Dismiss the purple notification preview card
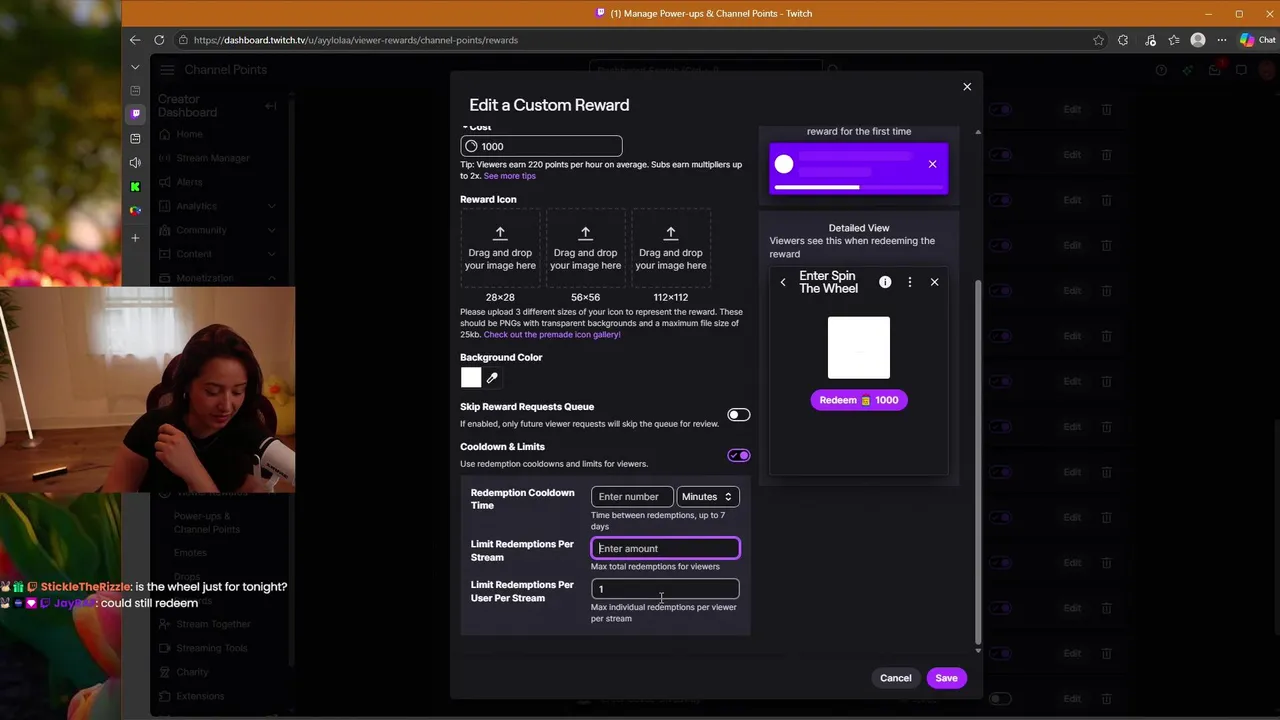1280x720 pixels. pos(932,164)
